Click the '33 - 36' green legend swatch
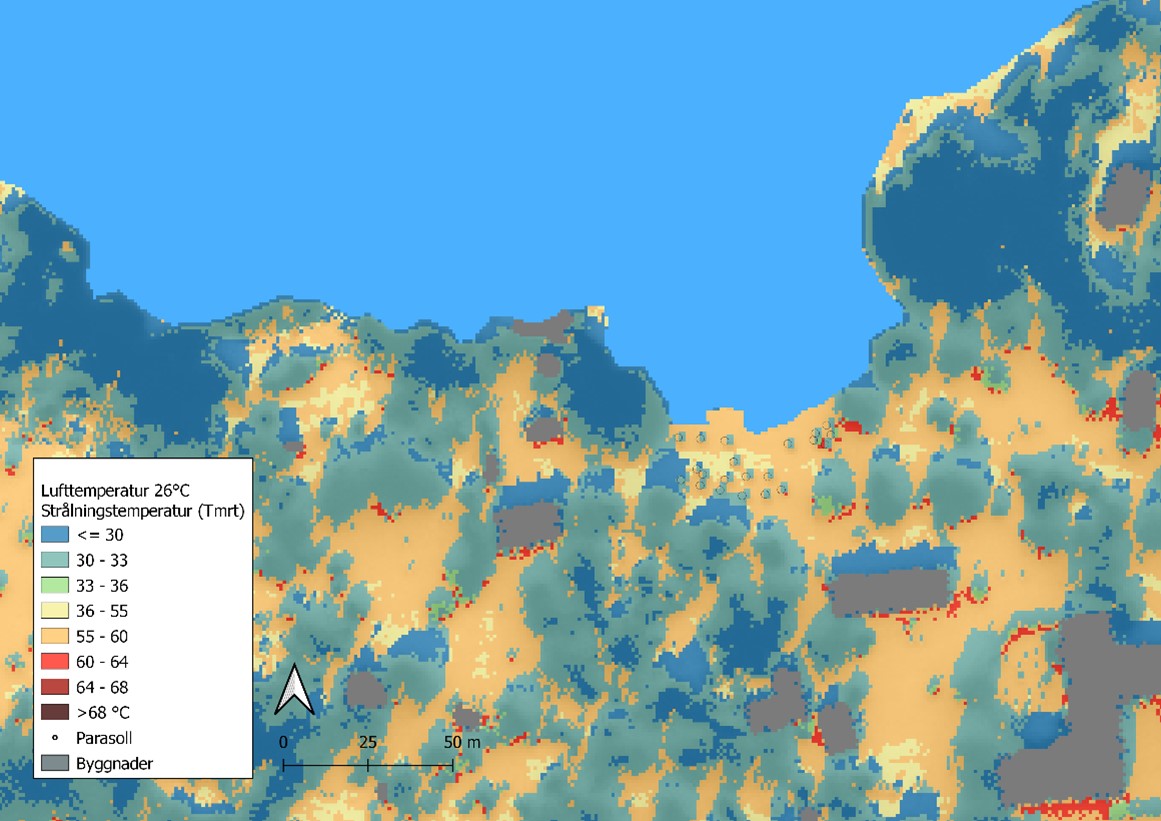The image size is (1161, 821). (56, 586)
